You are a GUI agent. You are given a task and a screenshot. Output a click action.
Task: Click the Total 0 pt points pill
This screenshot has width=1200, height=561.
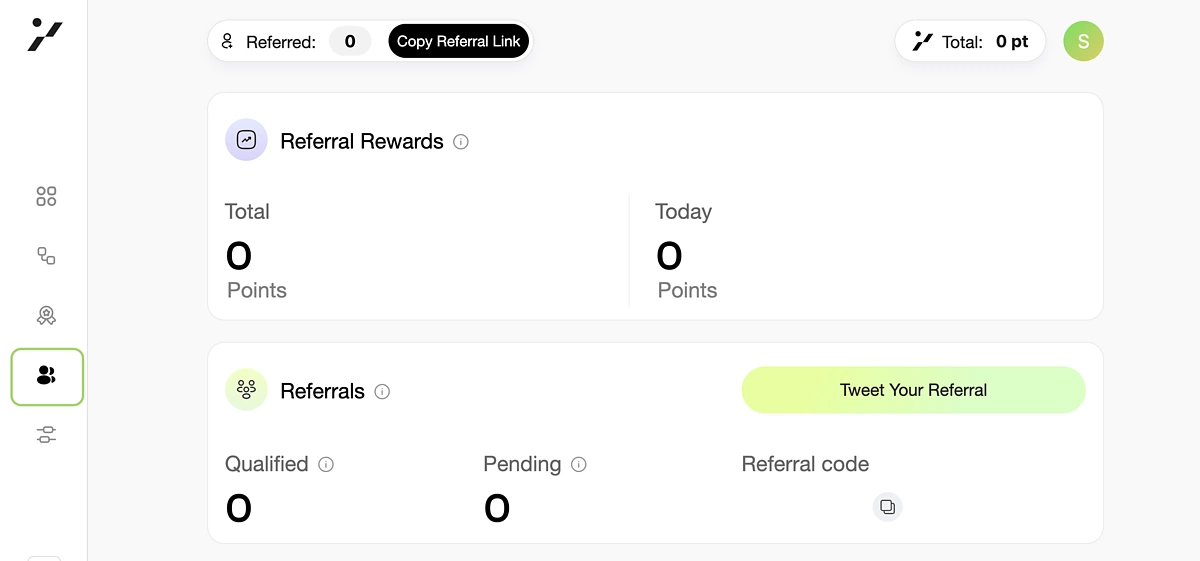970,42
